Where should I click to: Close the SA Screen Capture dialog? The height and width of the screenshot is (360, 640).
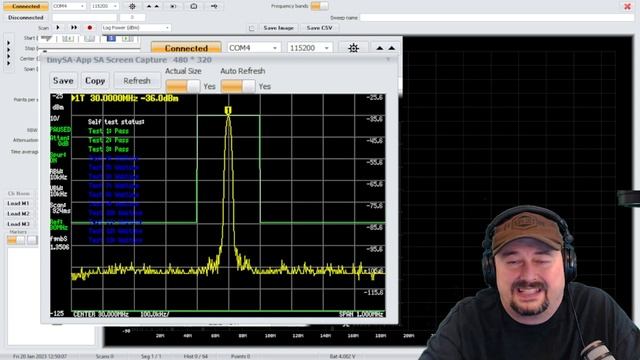[x=388, y=60]
